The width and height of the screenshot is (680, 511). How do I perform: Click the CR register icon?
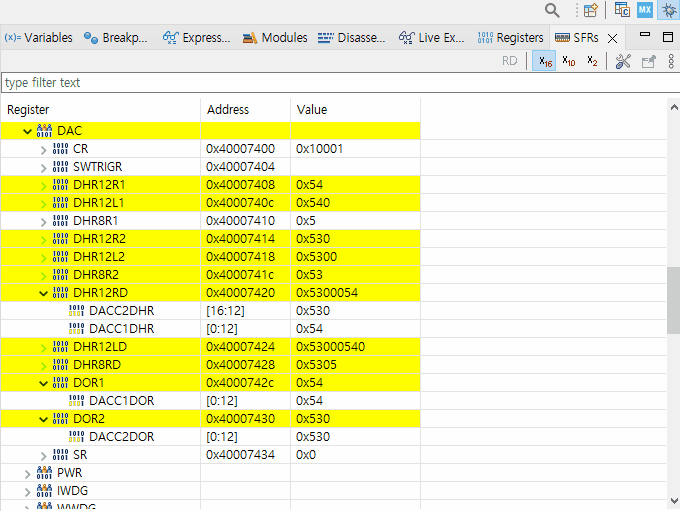click(x=60, y=148)
